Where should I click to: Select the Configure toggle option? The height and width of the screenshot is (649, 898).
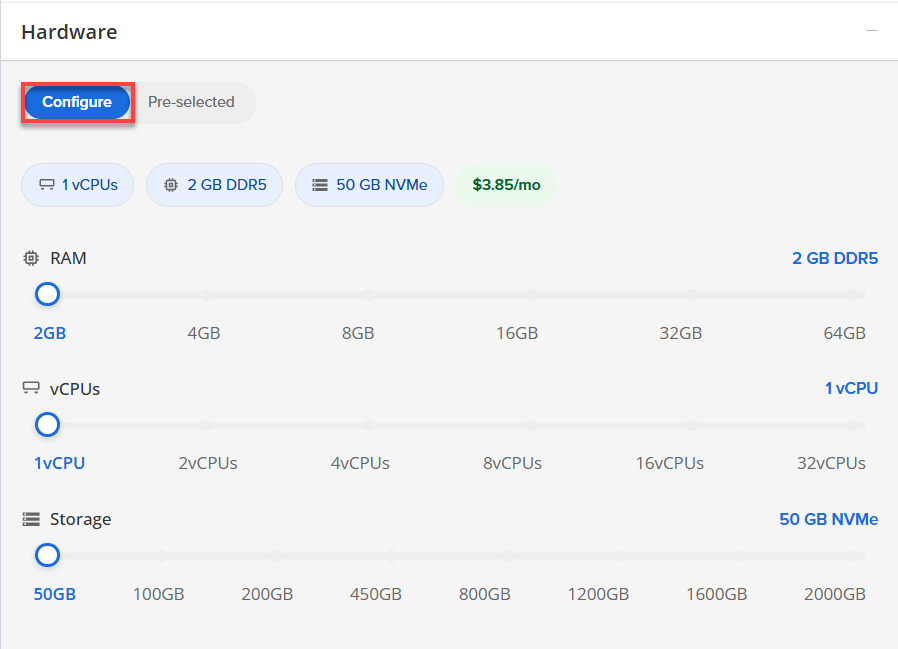pyautogui.click(x=77, y=102)
